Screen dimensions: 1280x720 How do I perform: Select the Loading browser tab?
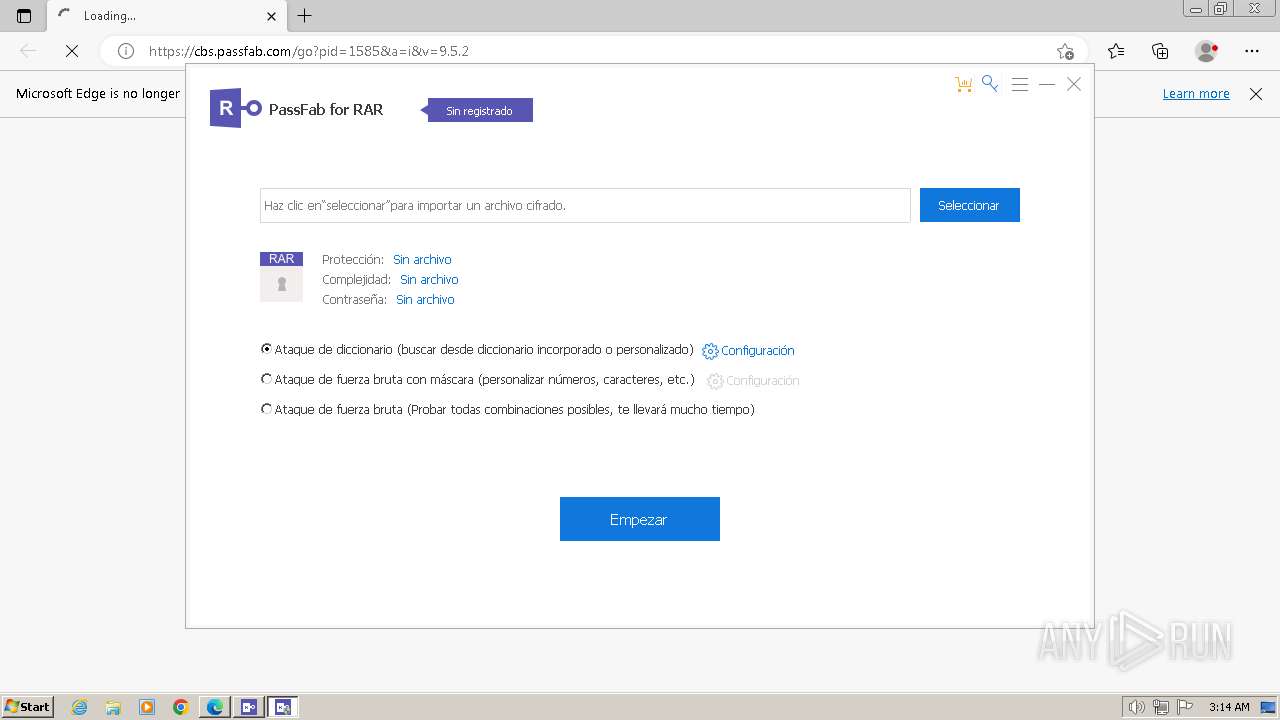[165, 16]
